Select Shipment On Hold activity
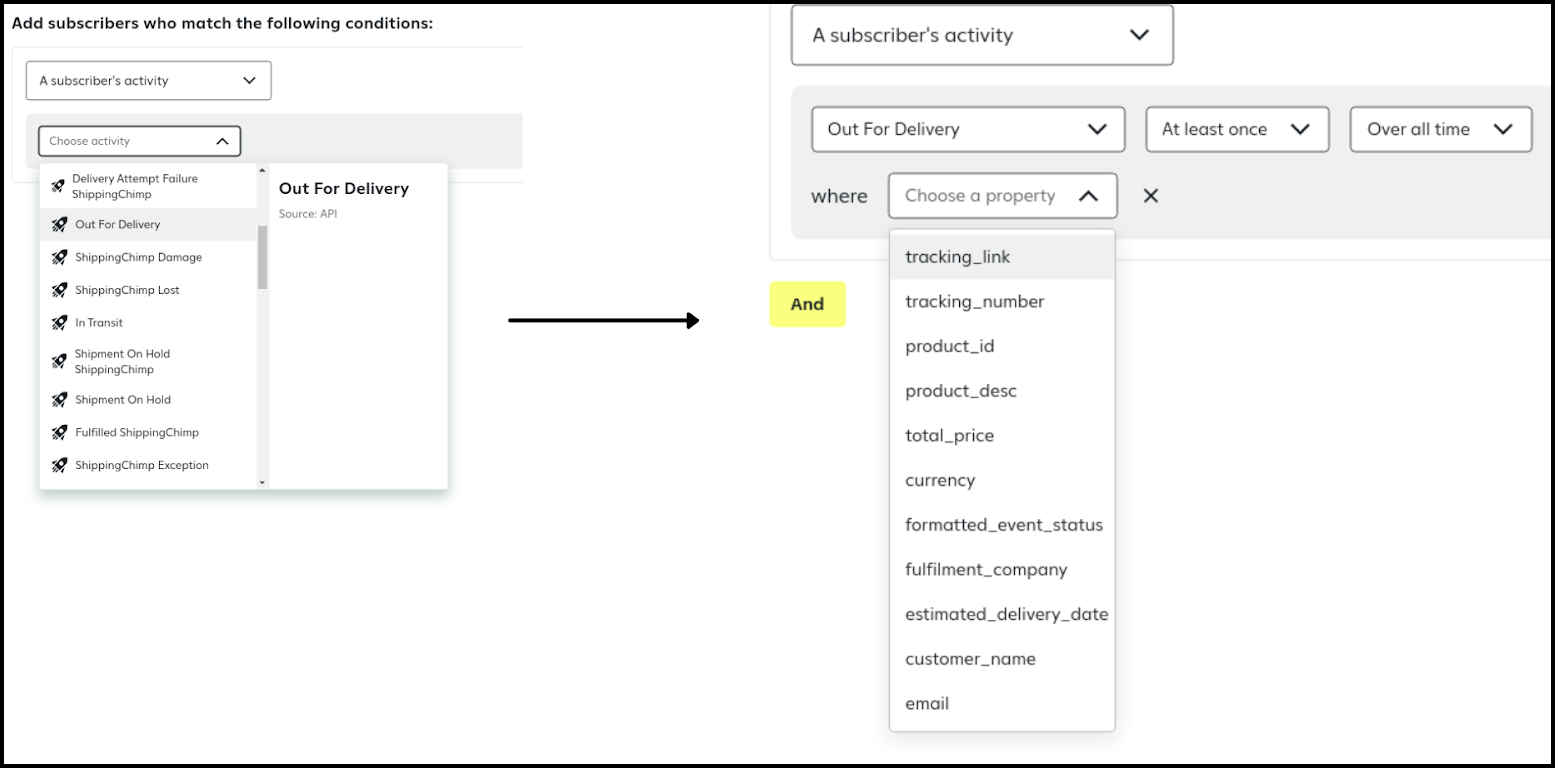Image resolution: width=1555 pixels, height=768 pixels. pos(123,400)
